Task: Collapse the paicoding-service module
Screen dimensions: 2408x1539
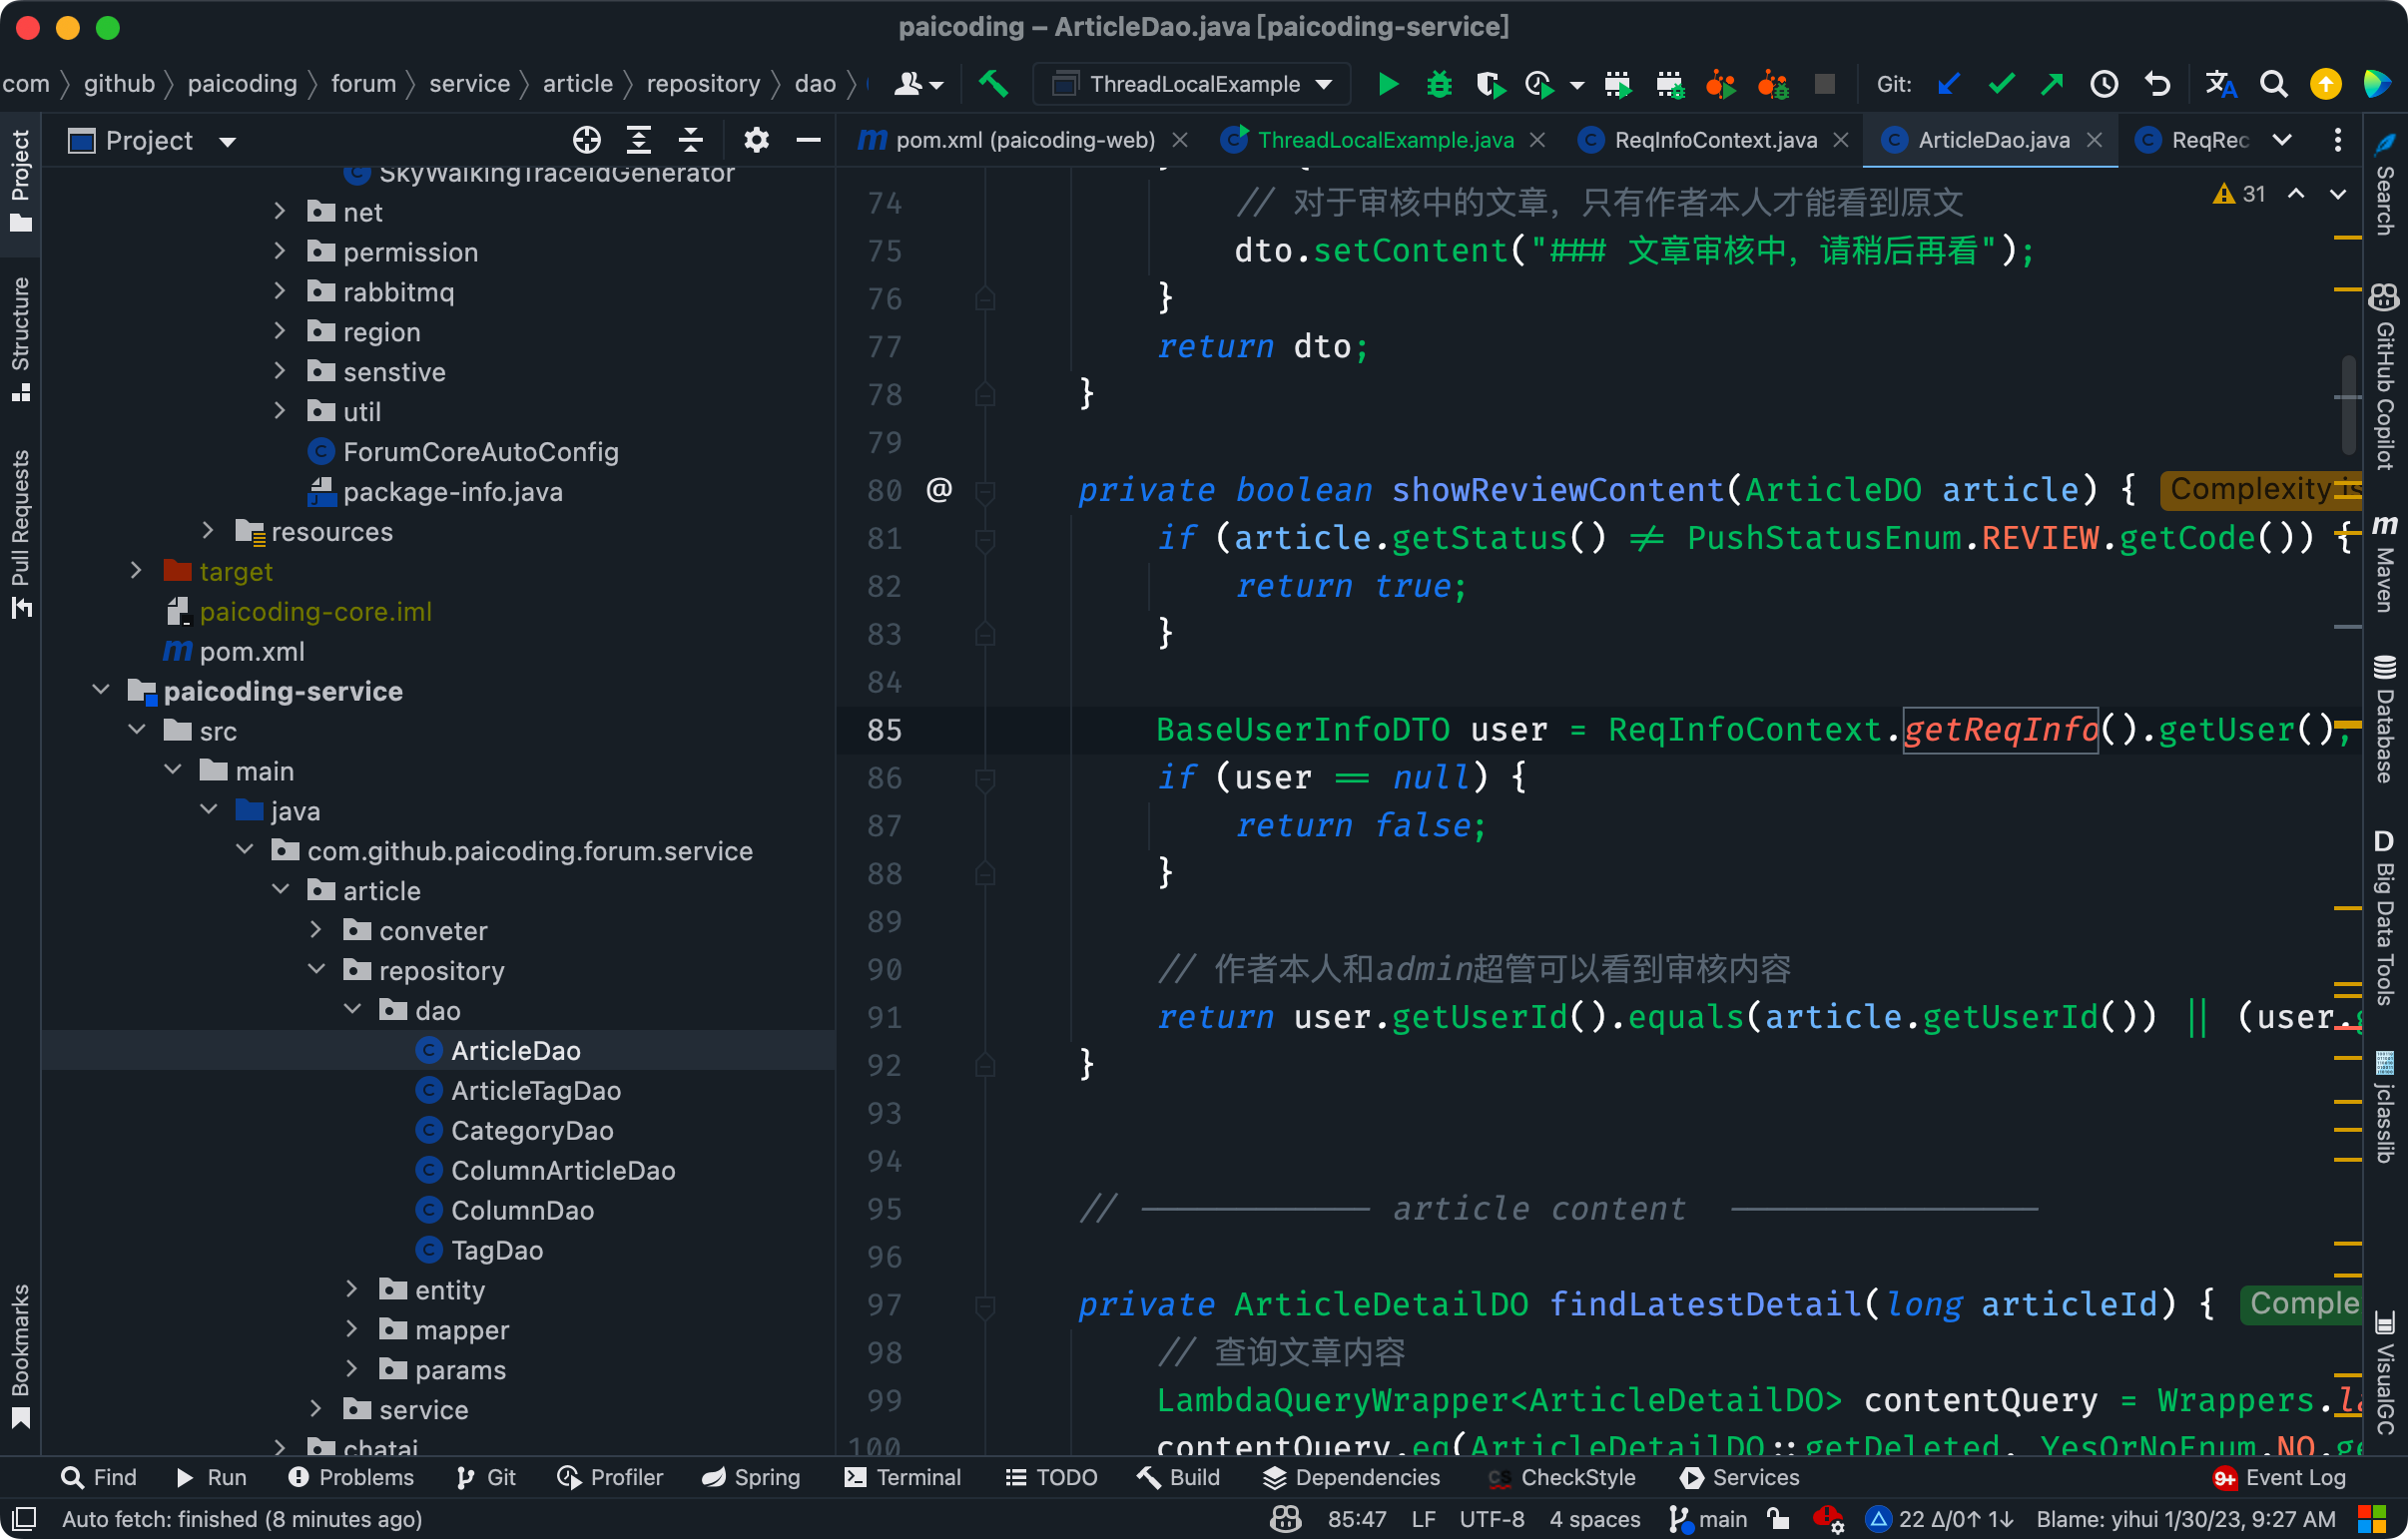Action: (x=101, y=690)
